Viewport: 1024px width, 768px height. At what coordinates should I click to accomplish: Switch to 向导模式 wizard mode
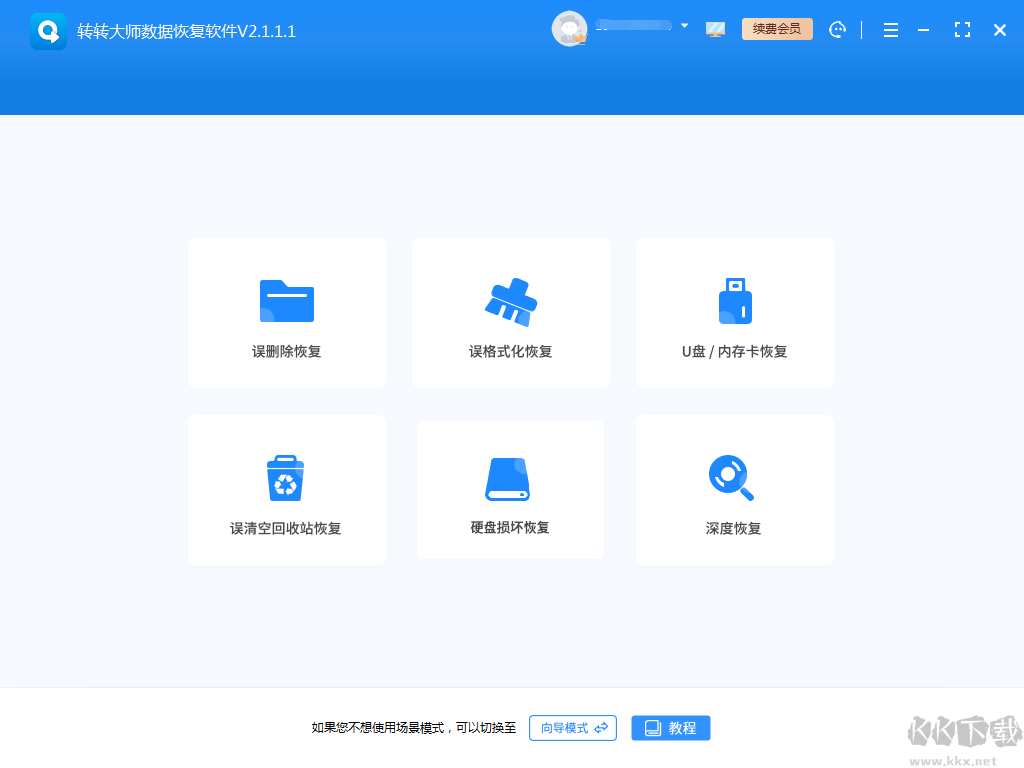572,728
